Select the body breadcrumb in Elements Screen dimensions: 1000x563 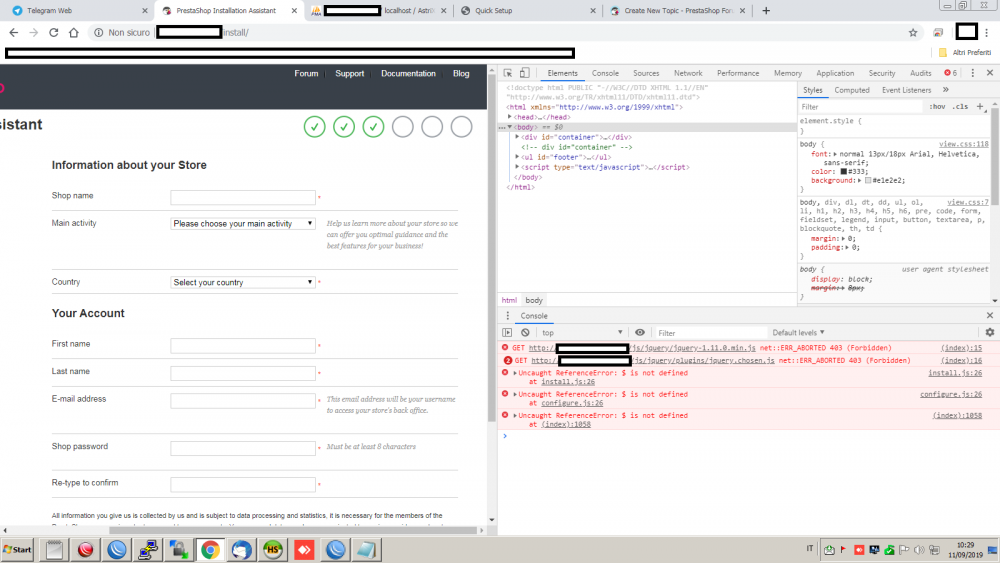click(534, 300)
